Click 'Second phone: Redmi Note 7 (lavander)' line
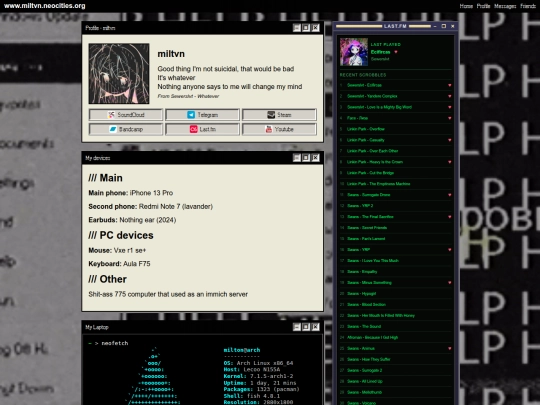The width and height of the screenshot is (540, 405). coord(150,206)
